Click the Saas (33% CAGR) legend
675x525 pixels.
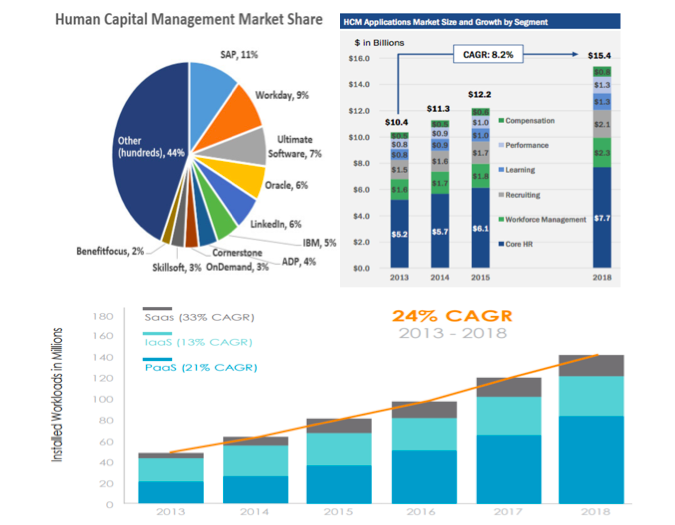[199, 317]
